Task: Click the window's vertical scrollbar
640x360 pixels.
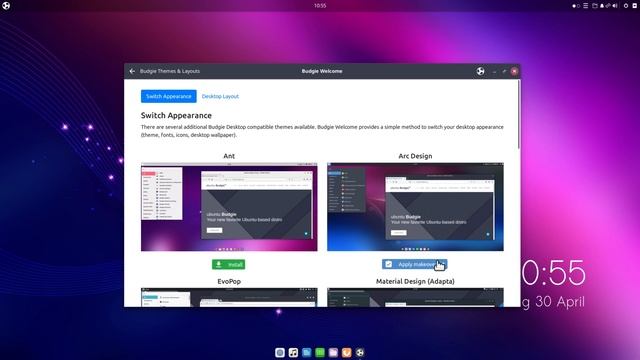Action: point(519,115)
